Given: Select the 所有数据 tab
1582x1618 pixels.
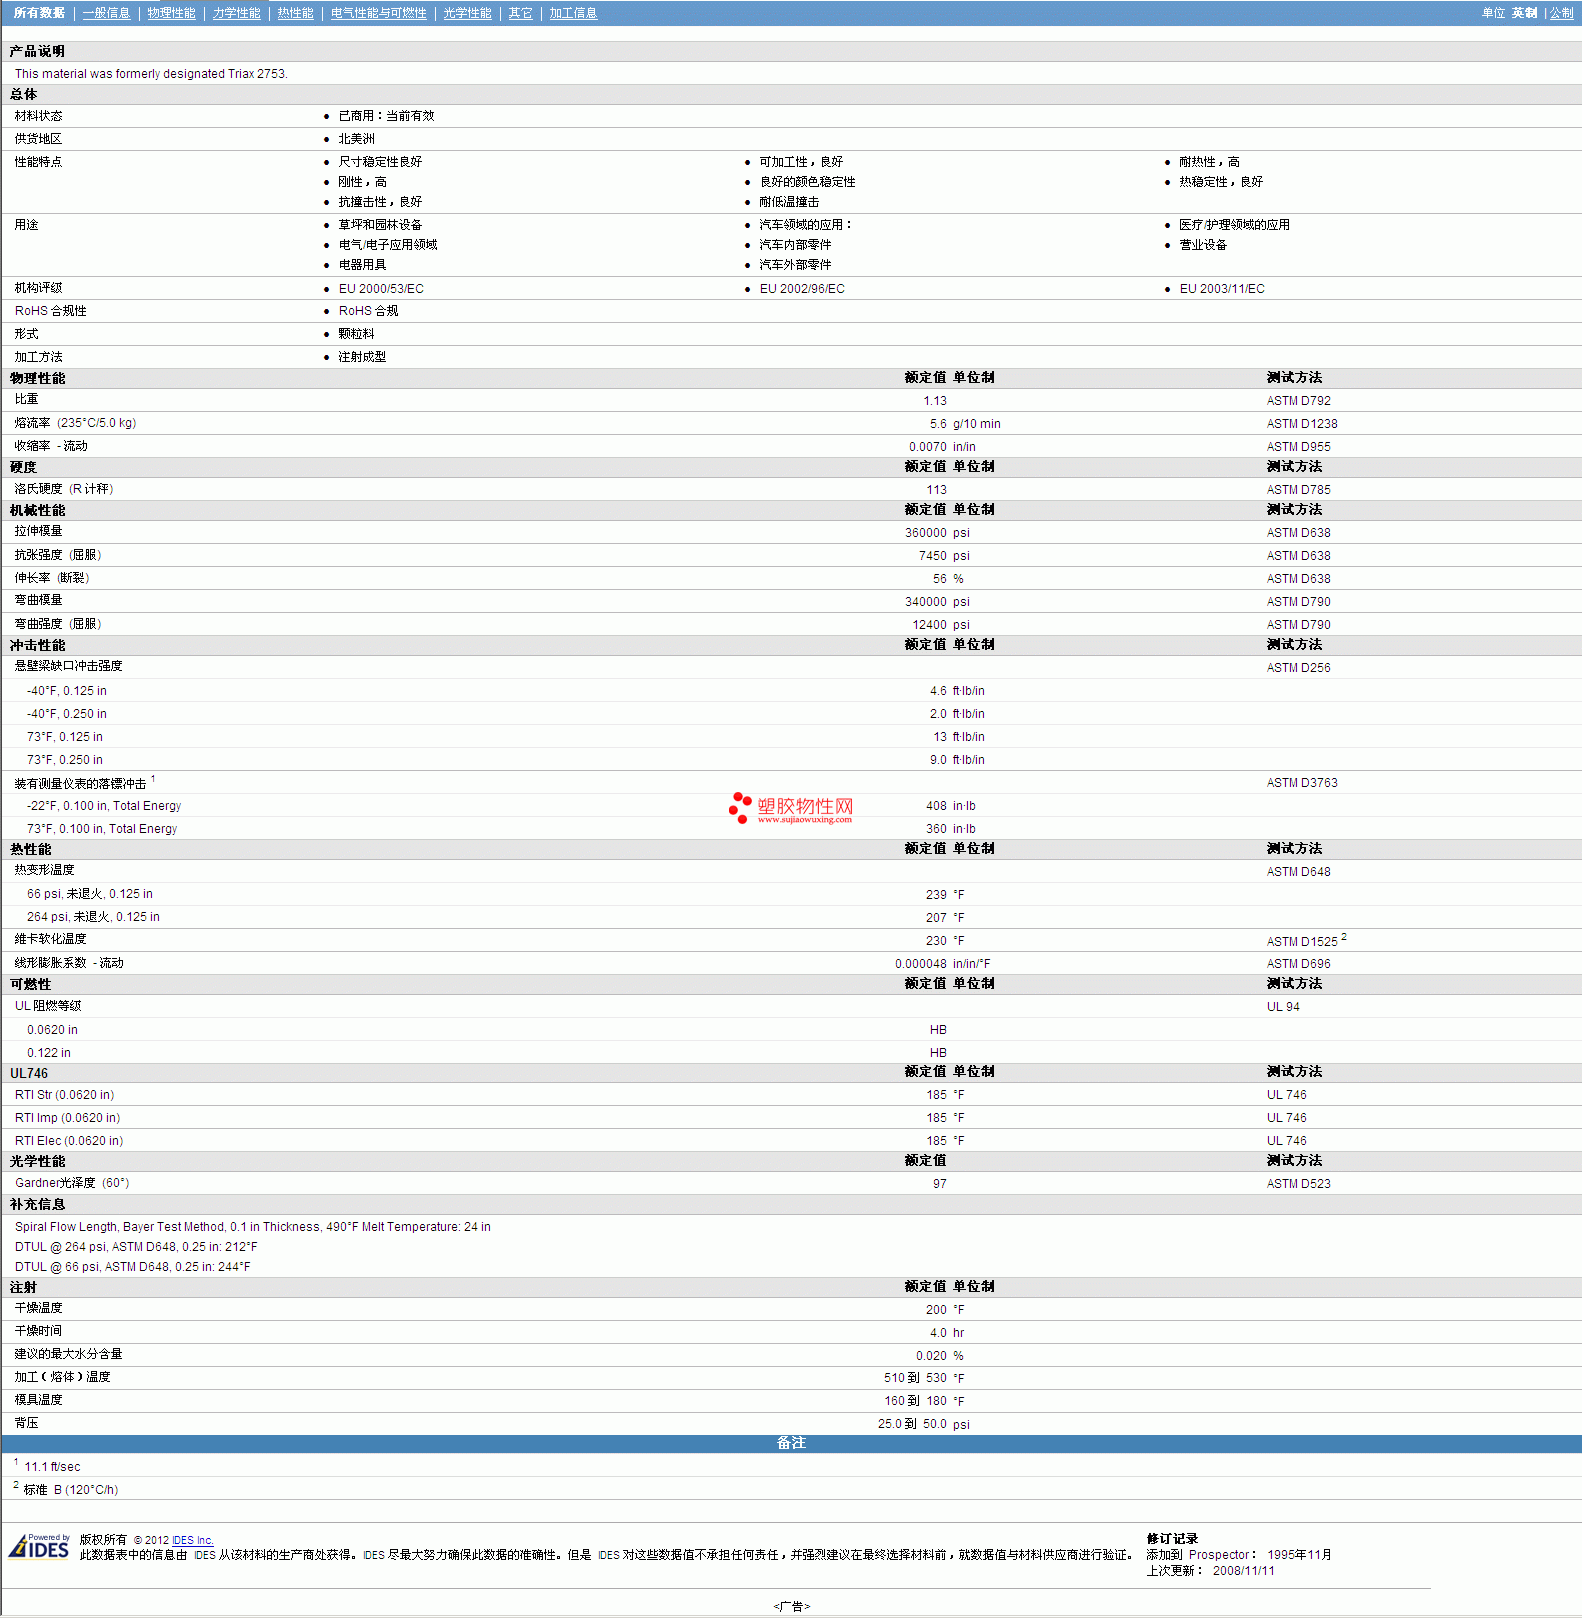Looking at the screenshot, I should pyautogui.click(x=39, y=13).
